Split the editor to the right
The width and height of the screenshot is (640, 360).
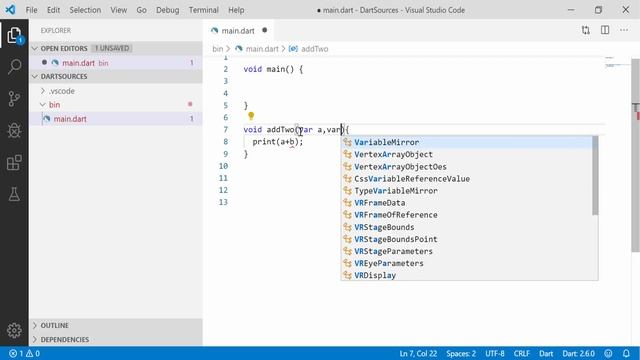click(x=605, y=30)
